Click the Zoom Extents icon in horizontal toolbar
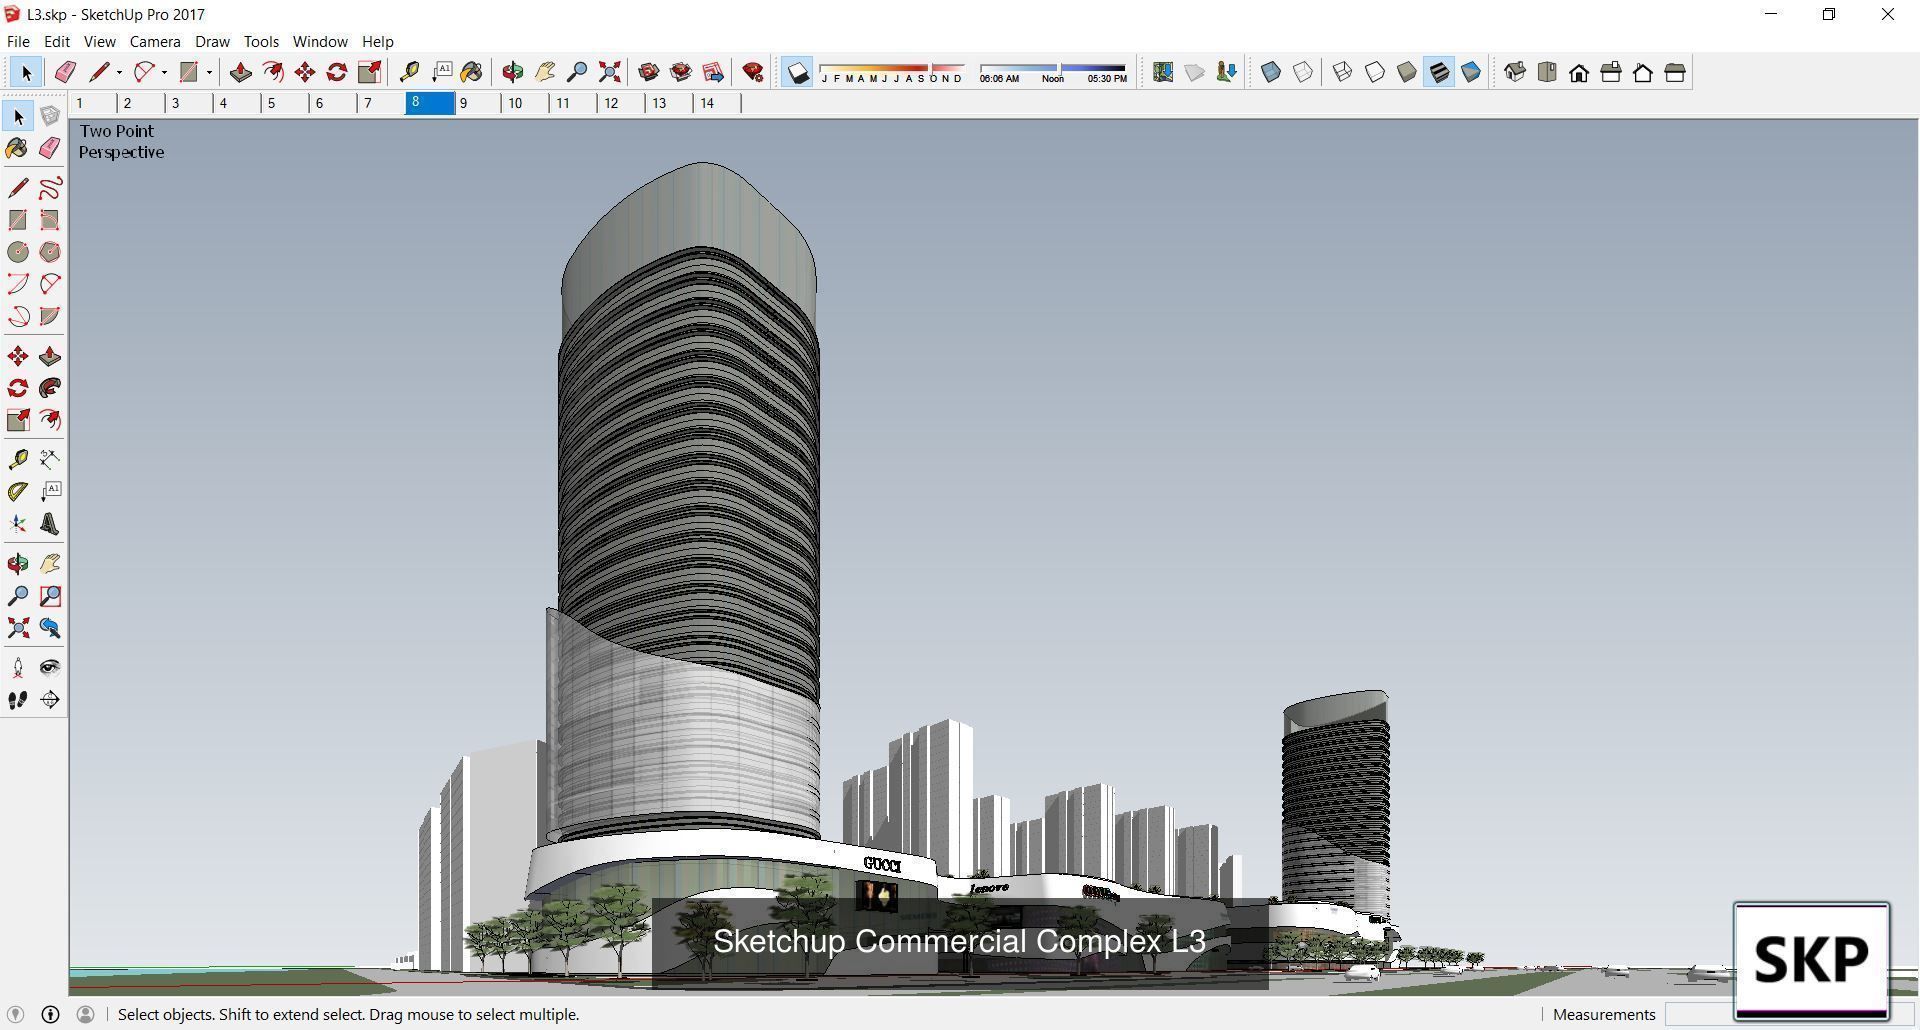This screenshot has width=1920, height=1030. point(609,72)
